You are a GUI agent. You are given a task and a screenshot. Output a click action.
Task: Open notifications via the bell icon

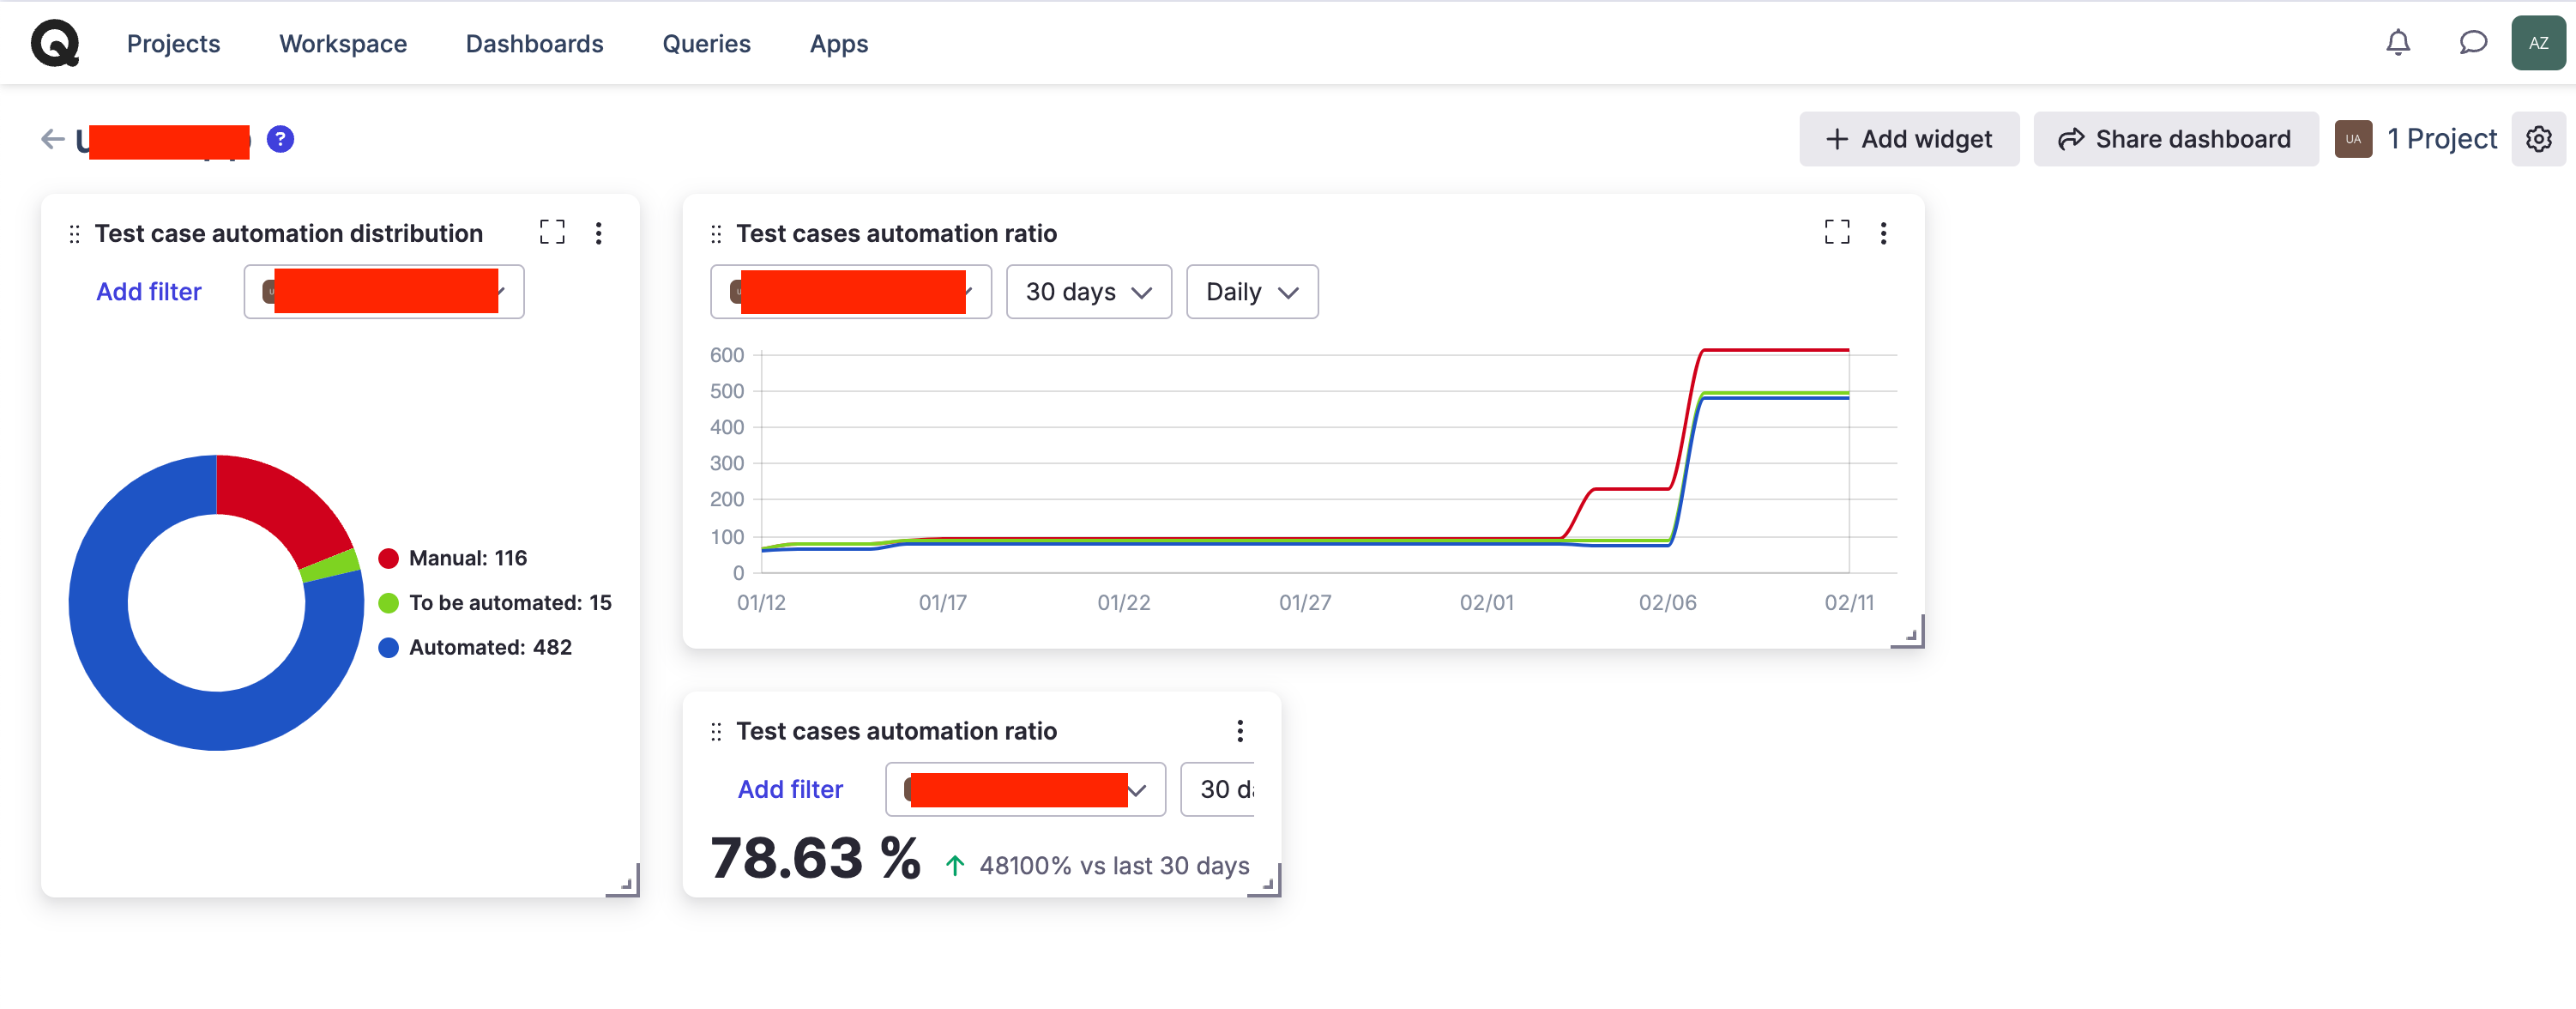click(x=2398, y=42)
